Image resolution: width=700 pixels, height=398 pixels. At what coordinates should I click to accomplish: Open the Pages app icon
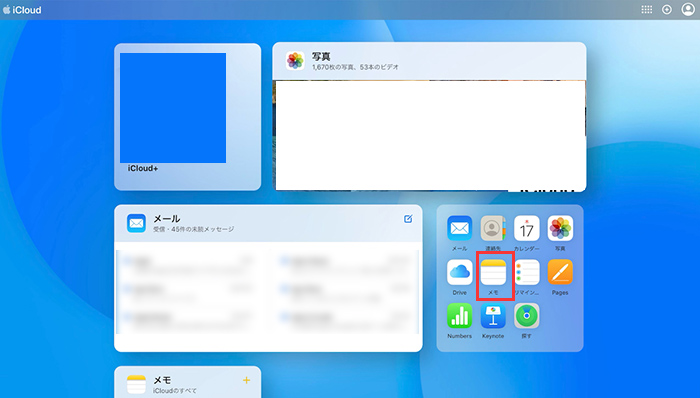(560, 272)
